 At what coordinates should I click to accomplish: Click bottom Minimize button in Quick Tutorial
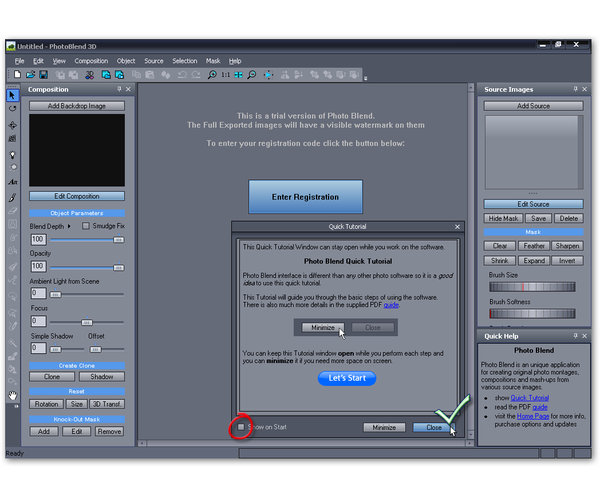(384, 427)
